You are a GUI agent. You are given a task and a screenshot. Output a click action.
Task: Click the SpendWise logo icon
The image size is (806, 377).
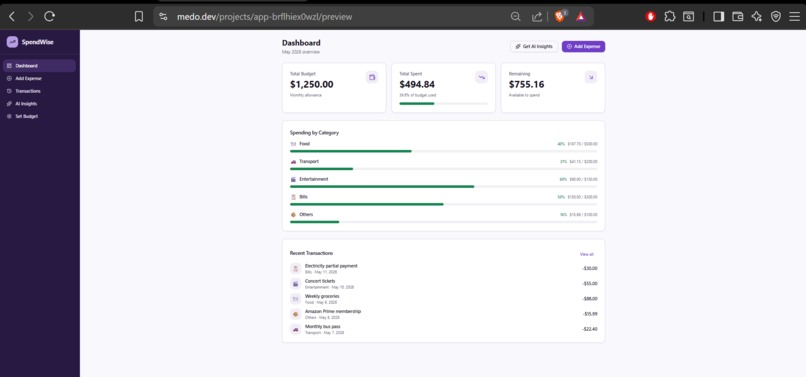coord(12,42)
